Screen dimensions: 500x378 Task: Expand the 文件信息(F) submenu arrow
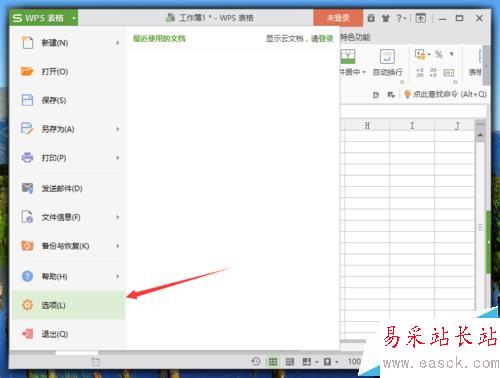[x=118, y=217]
